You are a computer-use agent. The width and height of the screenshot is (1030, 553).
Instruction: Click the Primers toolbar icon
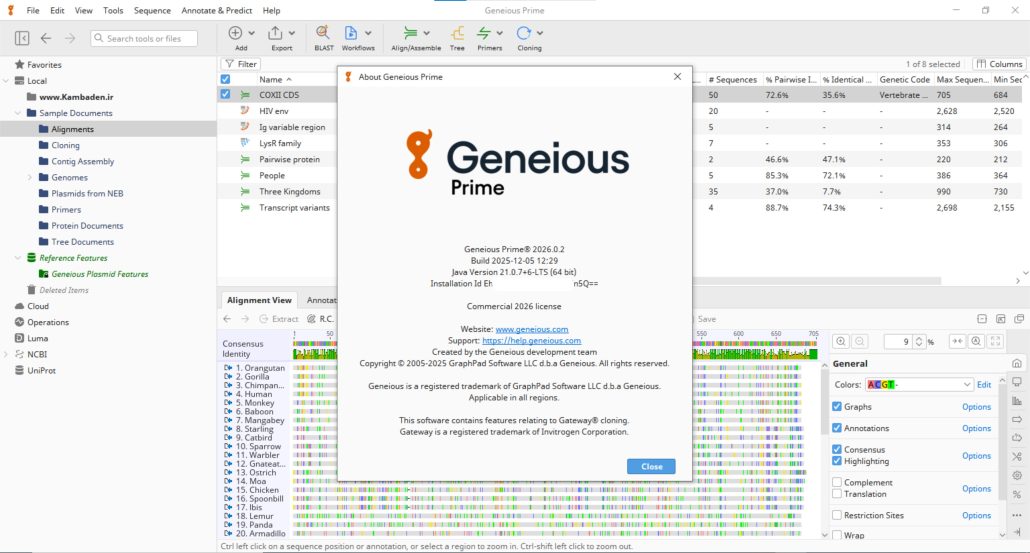pyautogui.click(x=484, y=33)
